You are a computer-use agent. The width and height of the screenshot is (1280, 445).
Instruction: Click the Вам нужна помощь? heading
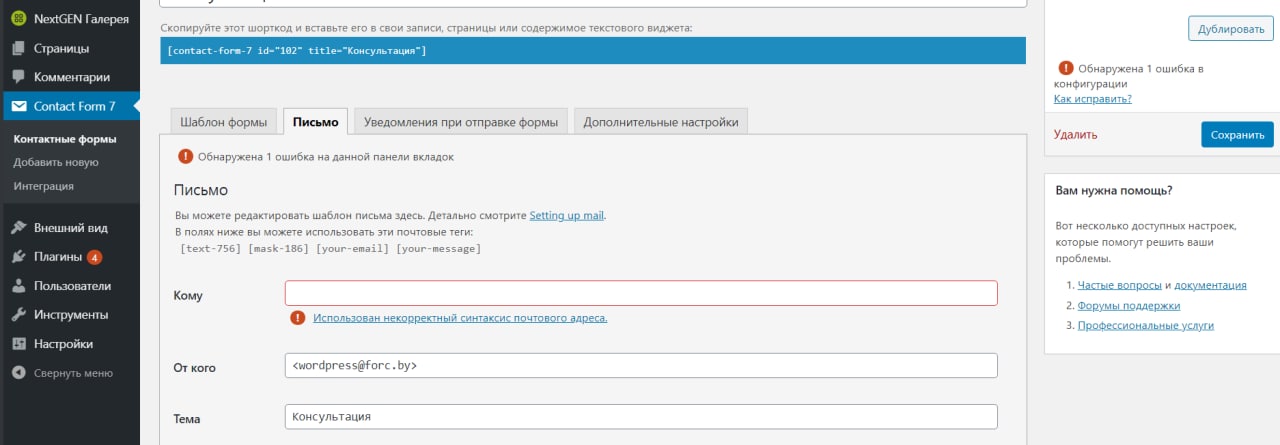pos(1114,190)
